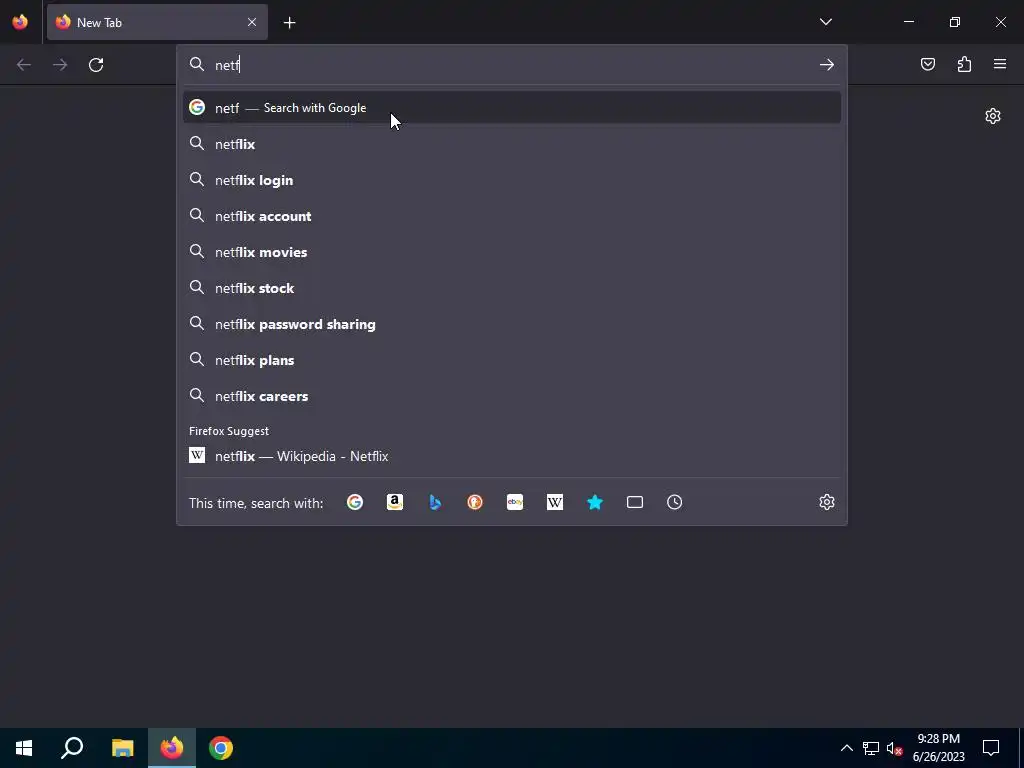The width and height of the screenshot is (1024, 768).
Task: Choose the 'netflix login' suggestion
Action: (511, 180)
